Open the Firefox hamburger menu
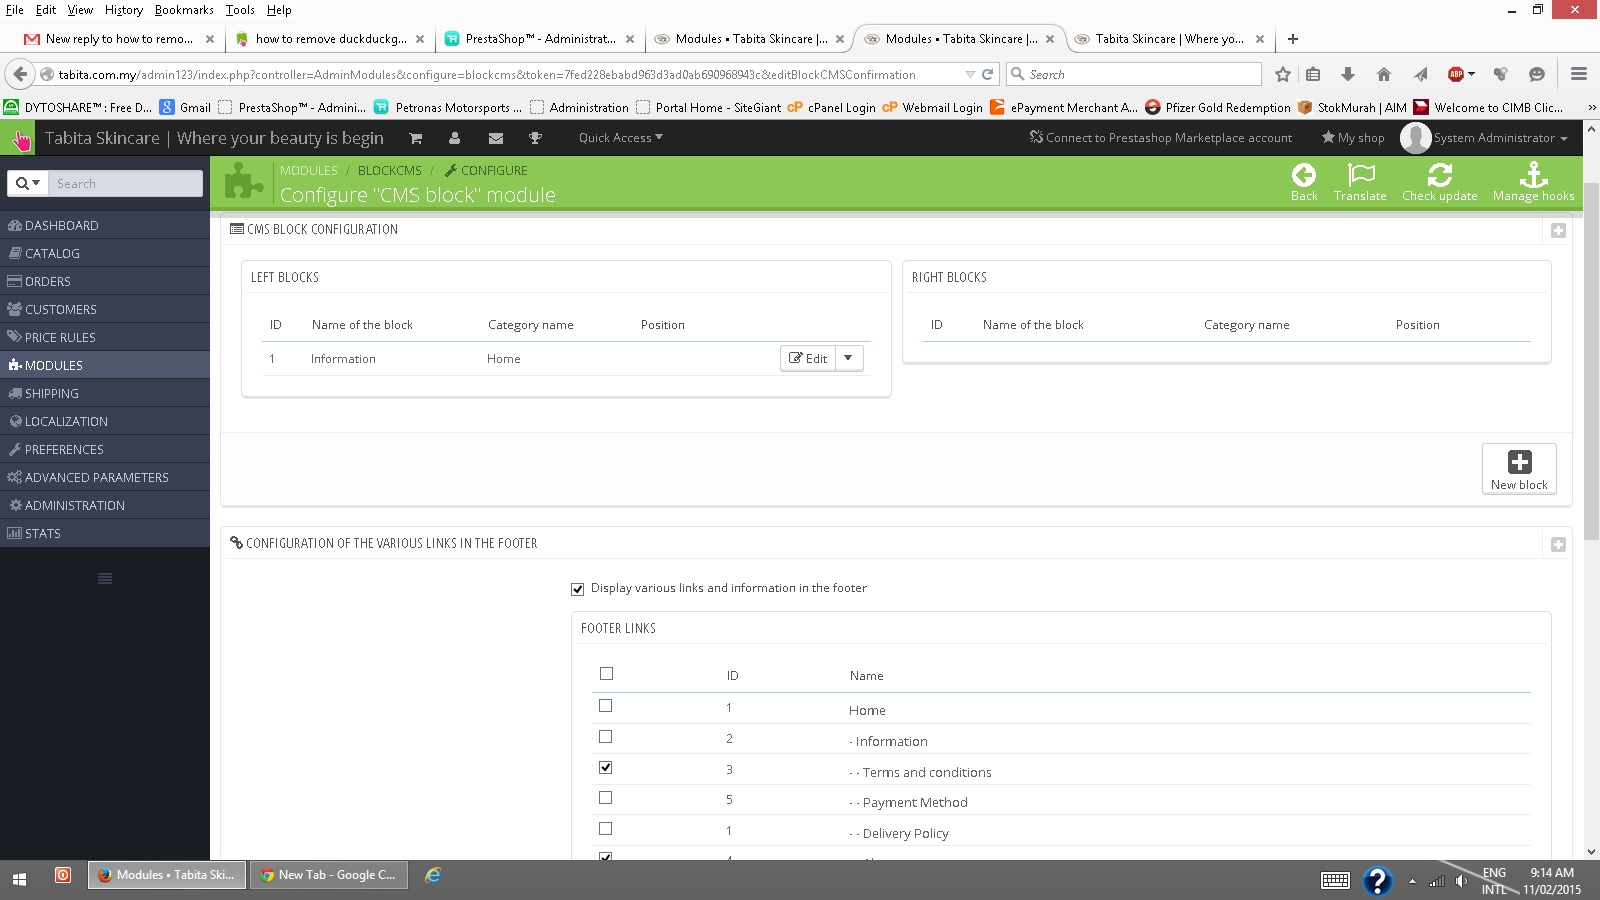Viewport: 1600px width, 900px height. (1579, 74)
